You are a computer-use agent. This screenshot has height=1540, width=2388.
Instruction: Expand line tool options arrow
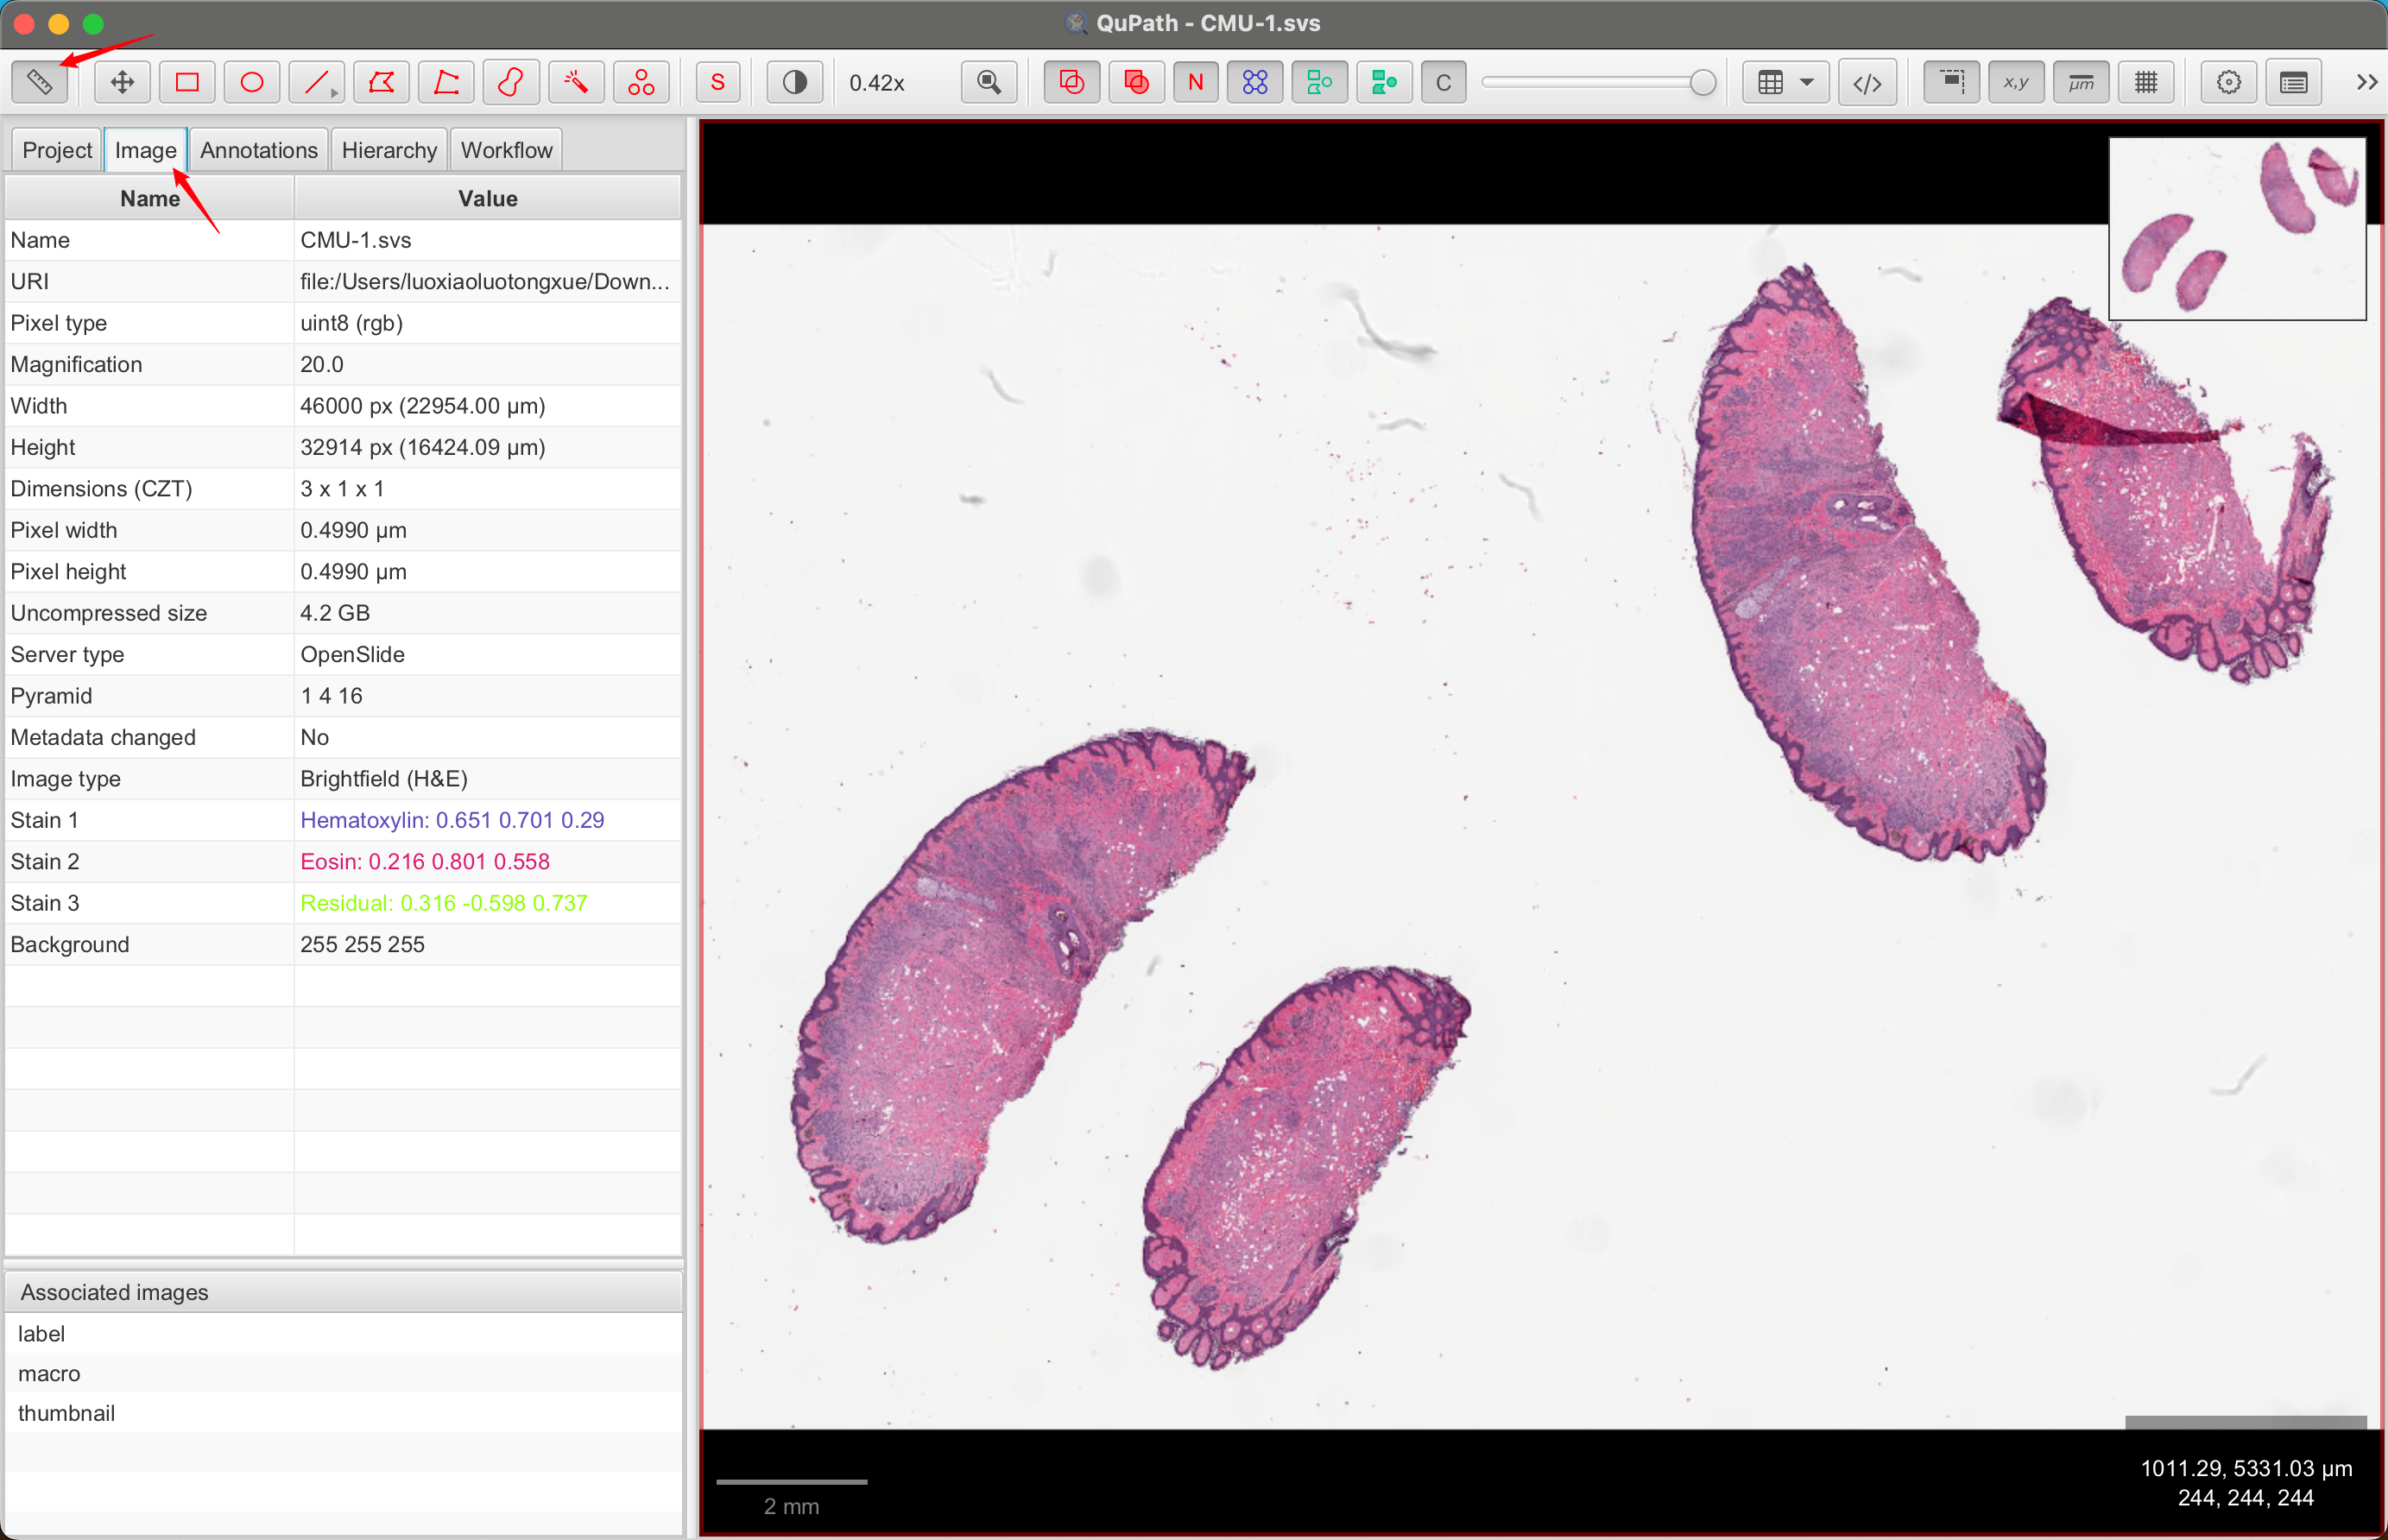(334, 93)
